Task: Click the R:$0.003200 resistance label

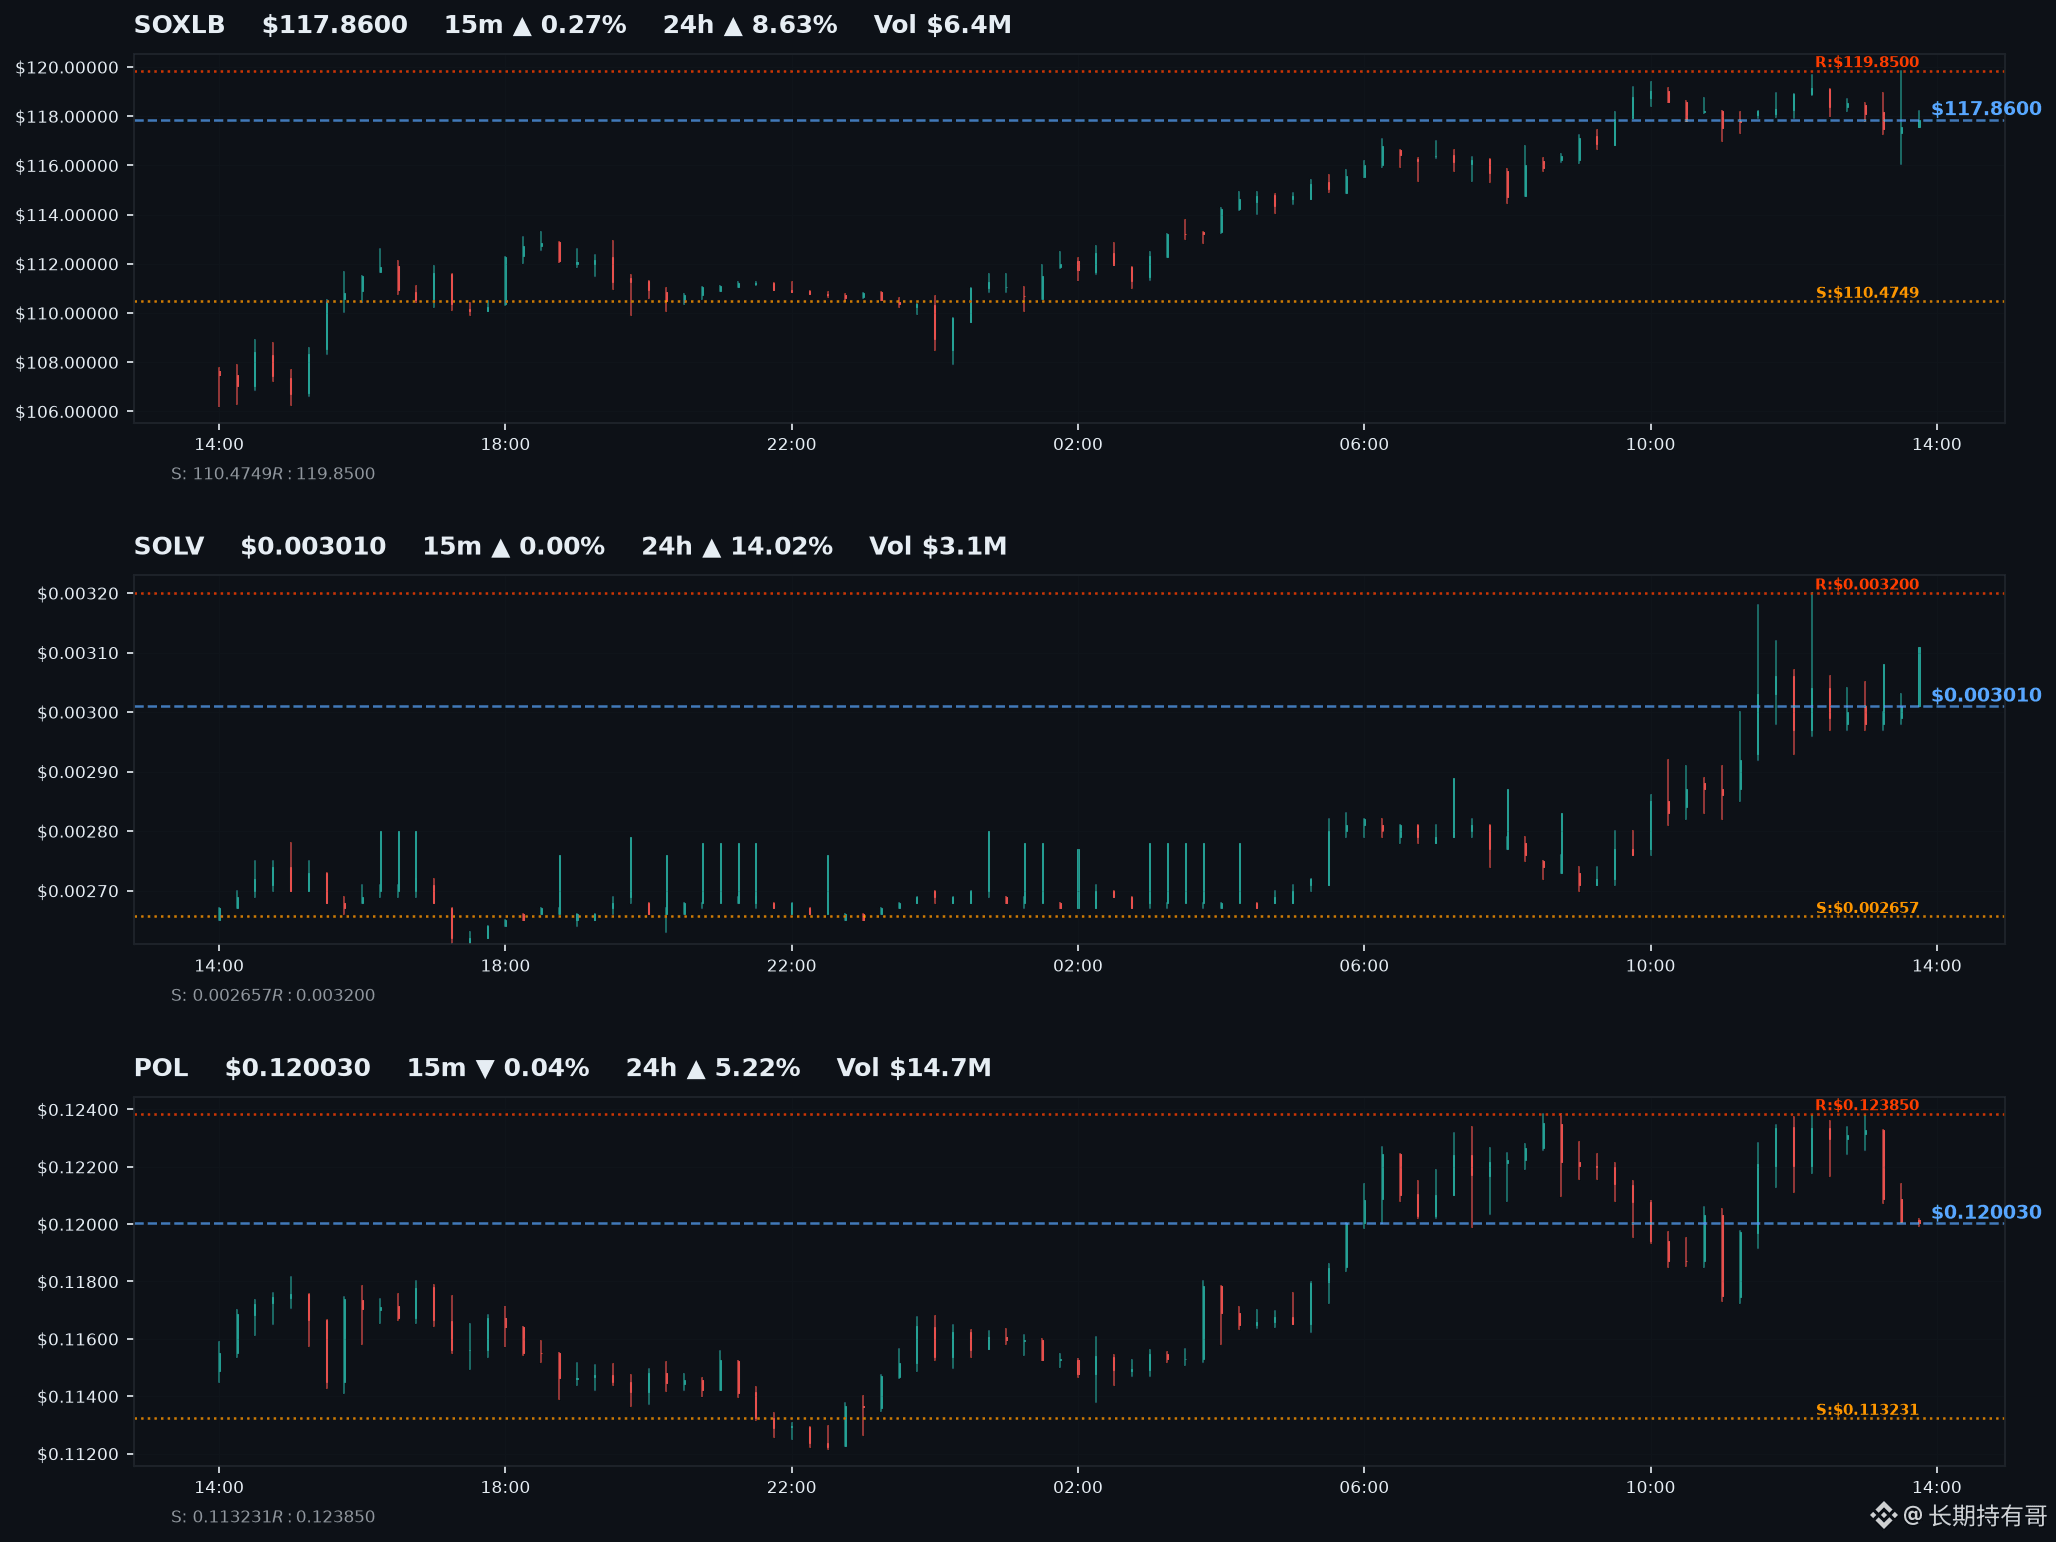Action: point(1867,585)
